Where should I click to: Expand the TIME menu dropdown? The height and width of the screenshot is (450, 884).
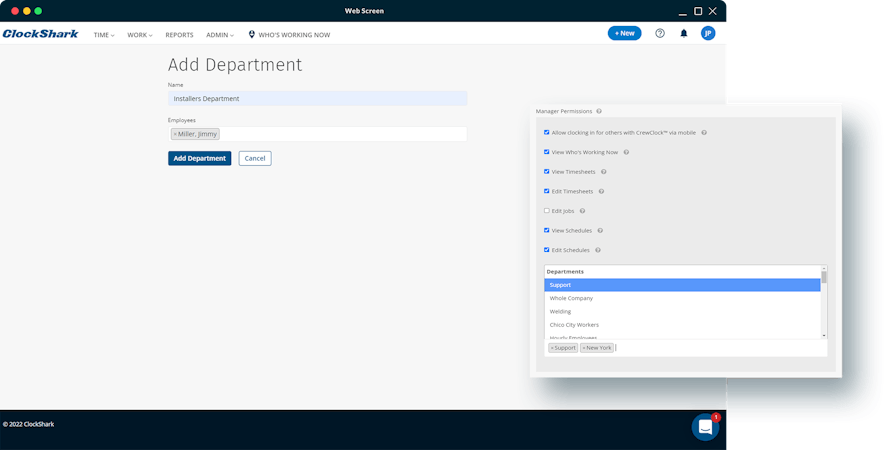(x=104, y=35)
